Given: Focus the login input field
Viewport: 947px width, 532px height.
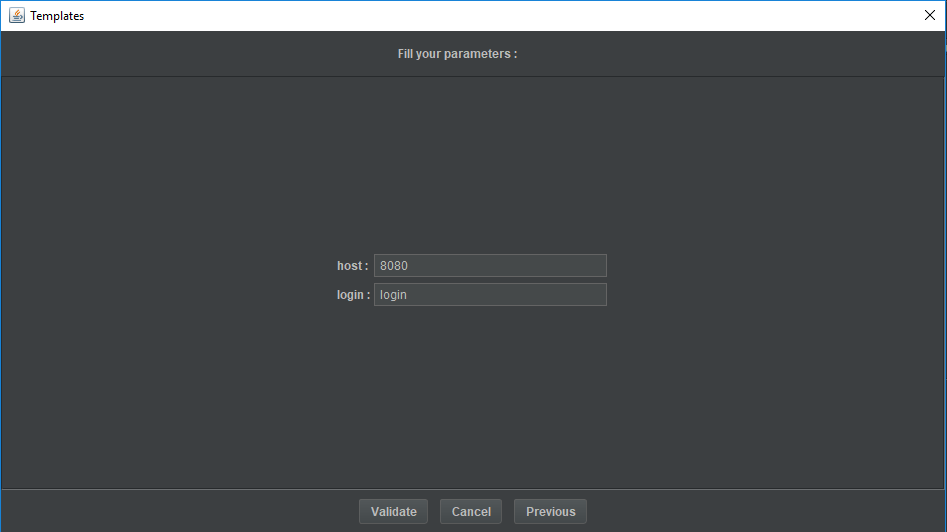Looking at the screenshot, I should pyautogui.click(x=490, y=294).
